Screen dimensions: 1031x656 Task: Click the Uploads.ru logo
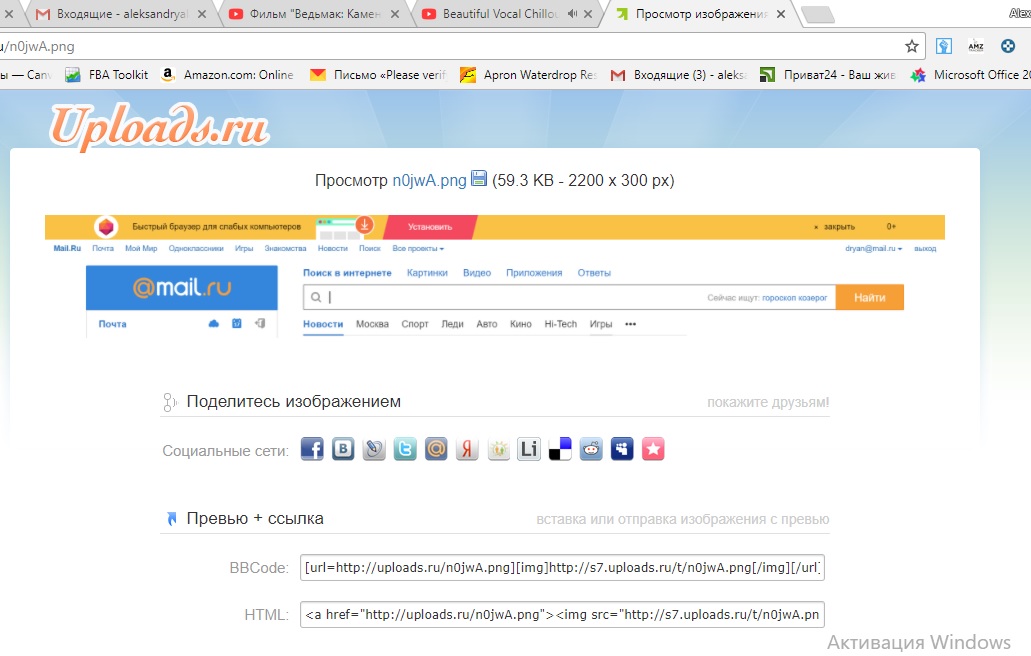[x=160, y=126]
